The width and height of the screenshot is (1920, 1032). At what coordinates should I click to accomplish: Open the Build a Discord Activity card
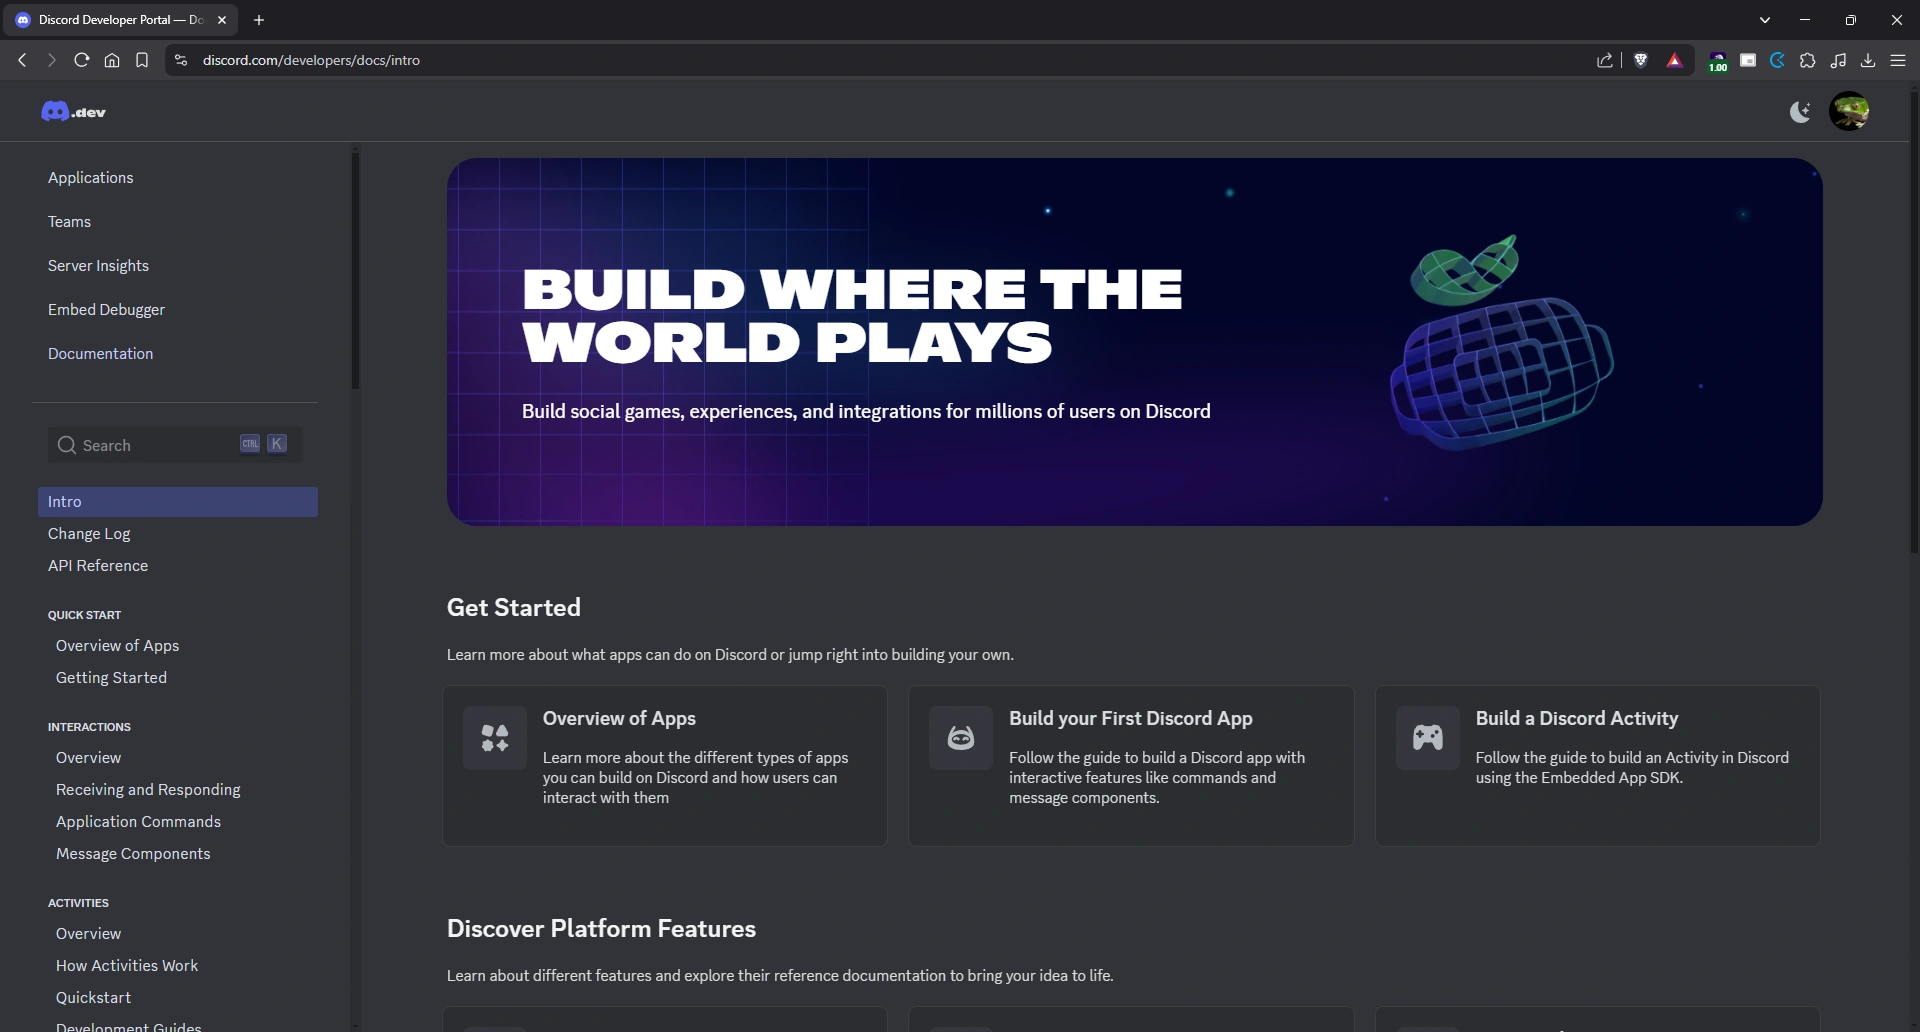[x=1598, y=766]
